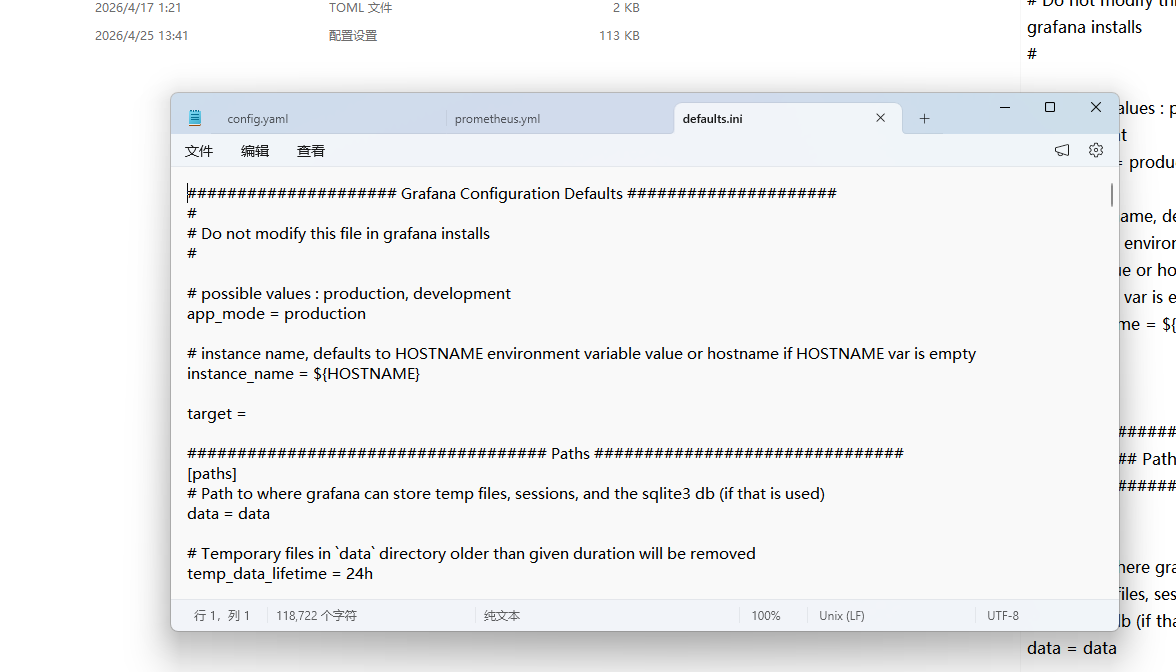Click the megaphone feedback icon
The image size is (1176, 672).
(x=1062, y=150)
